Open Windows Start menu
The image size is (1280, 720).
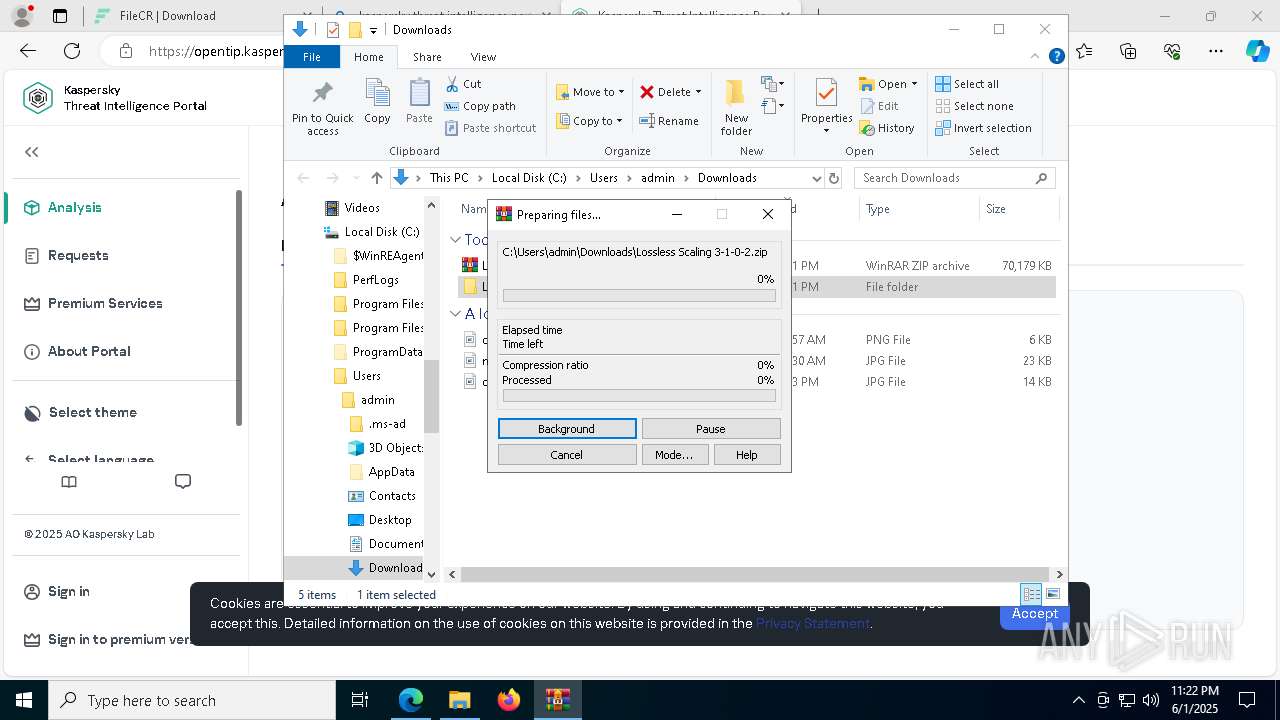coord(24,700)
